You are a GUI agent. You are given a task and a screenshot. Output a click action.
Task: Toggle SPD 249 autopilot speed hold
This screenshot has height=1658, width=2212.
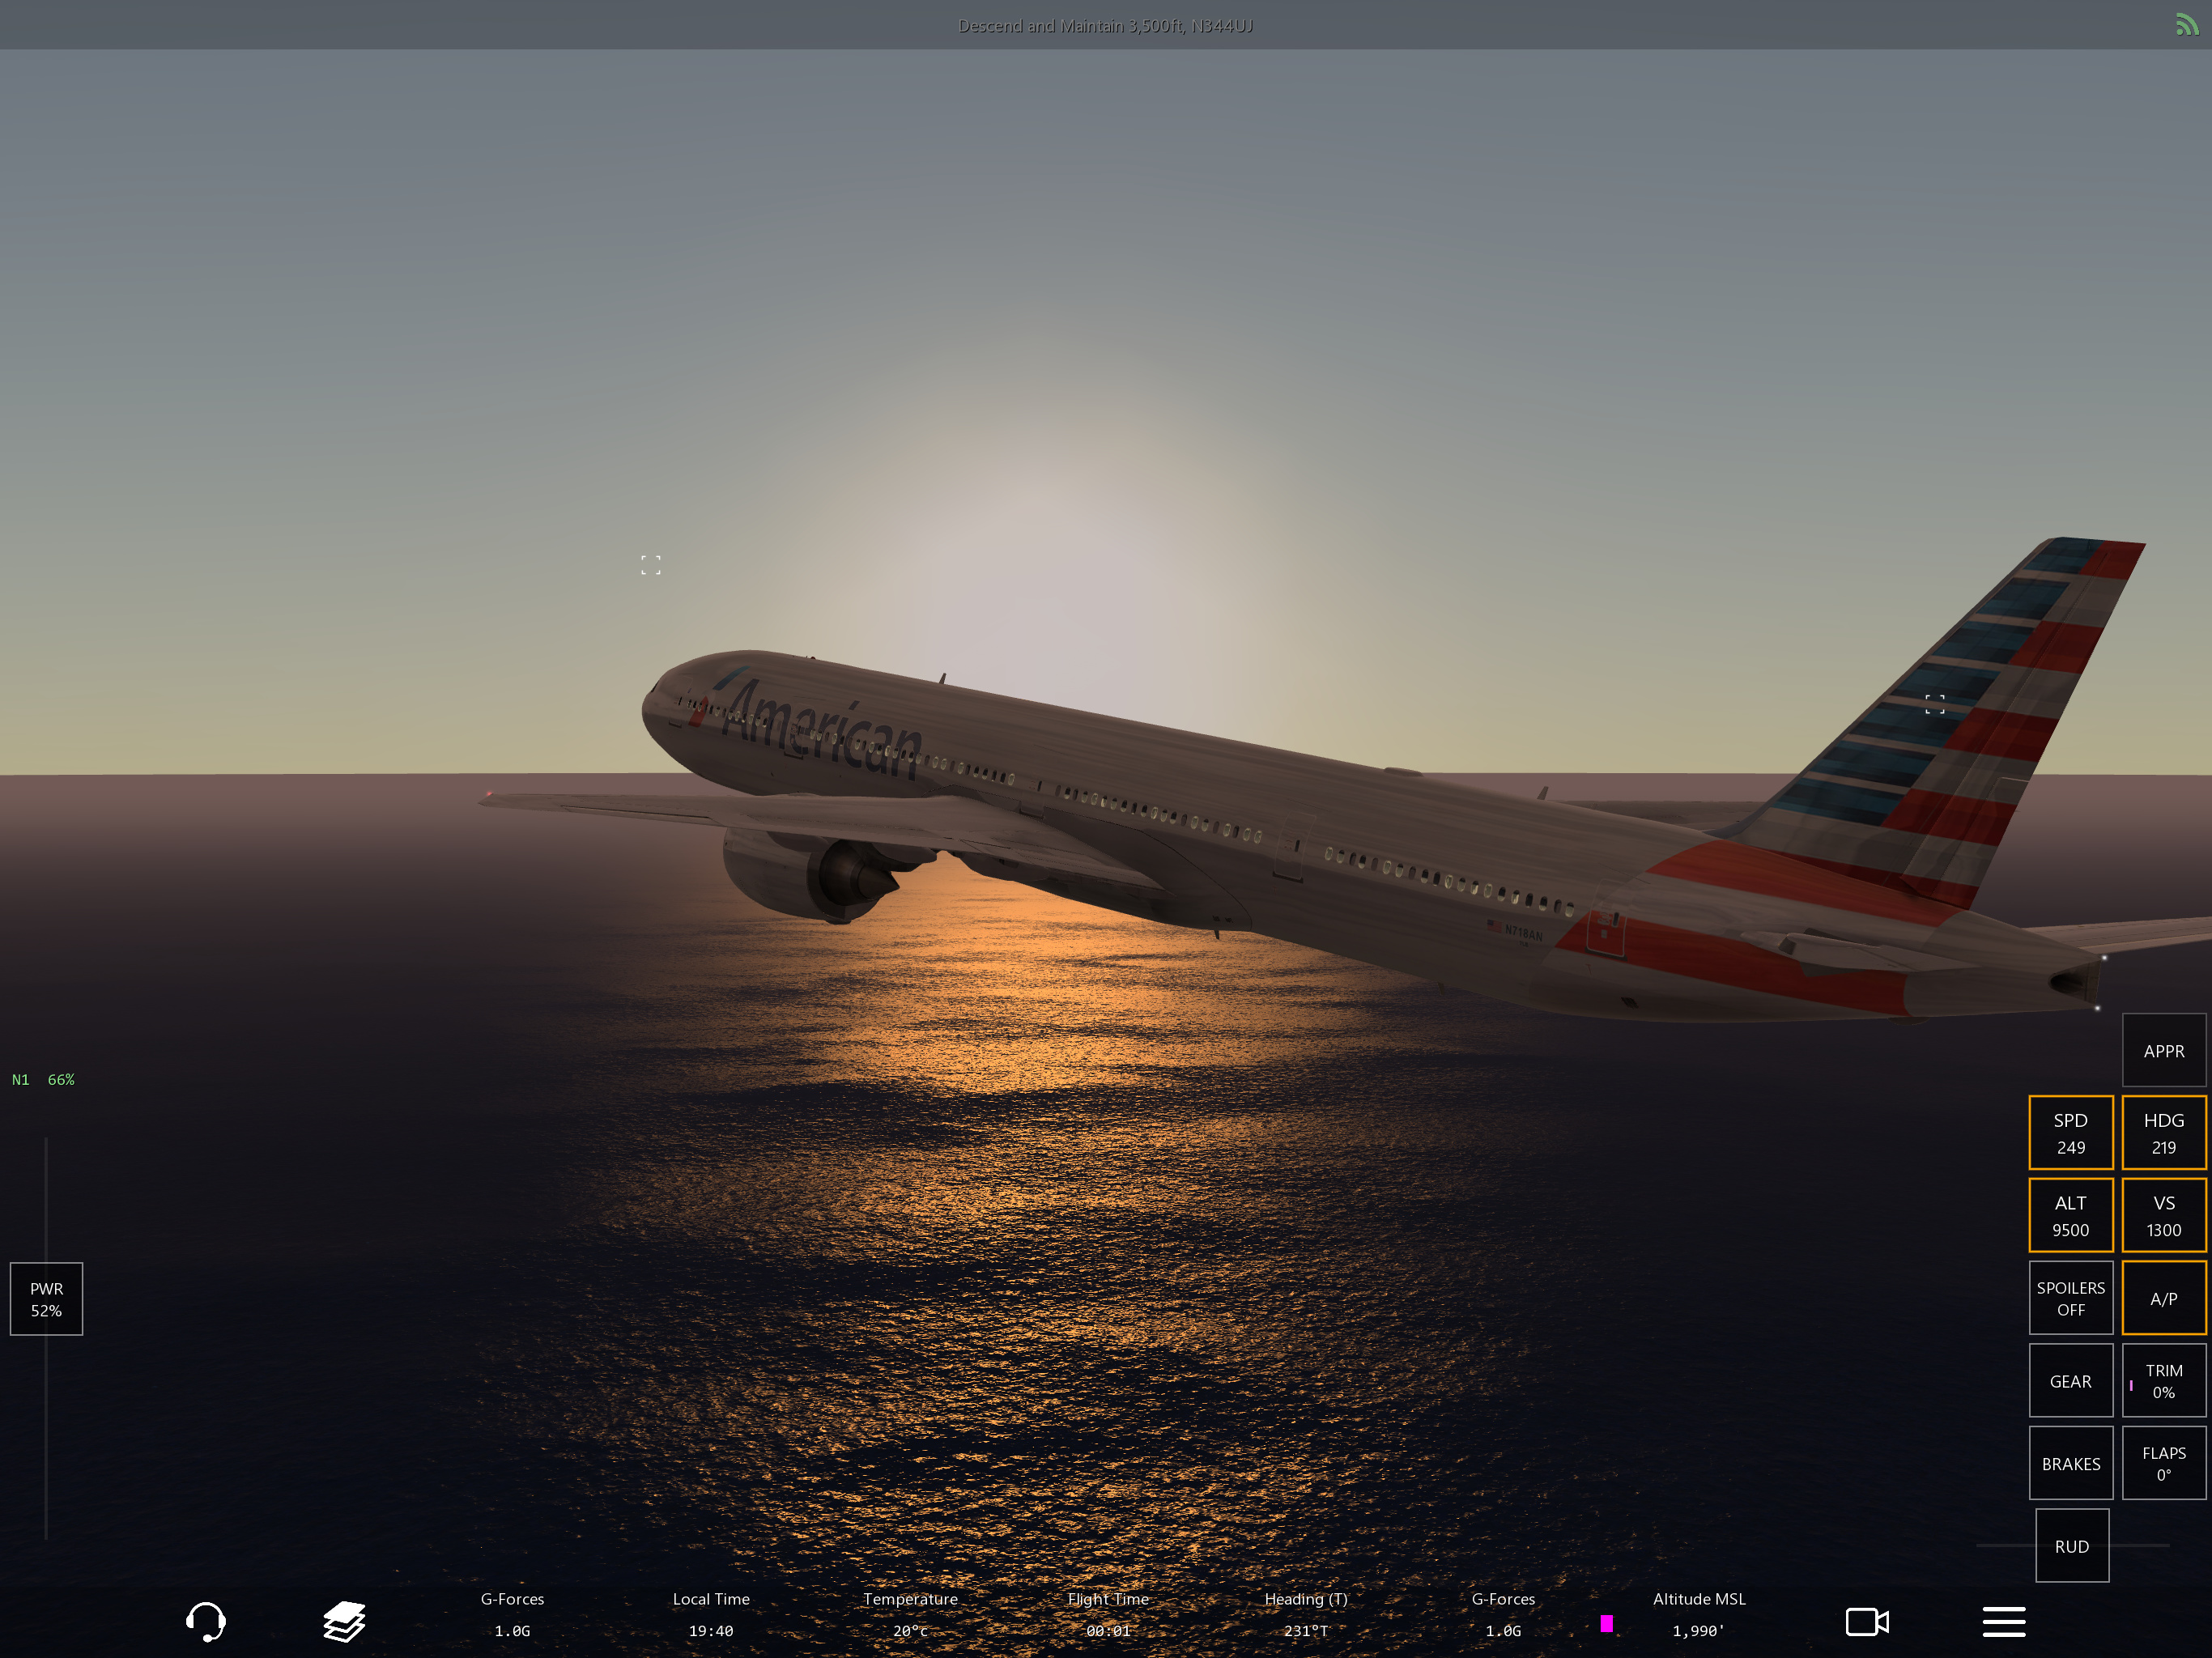click(x=2070, y=1133)
